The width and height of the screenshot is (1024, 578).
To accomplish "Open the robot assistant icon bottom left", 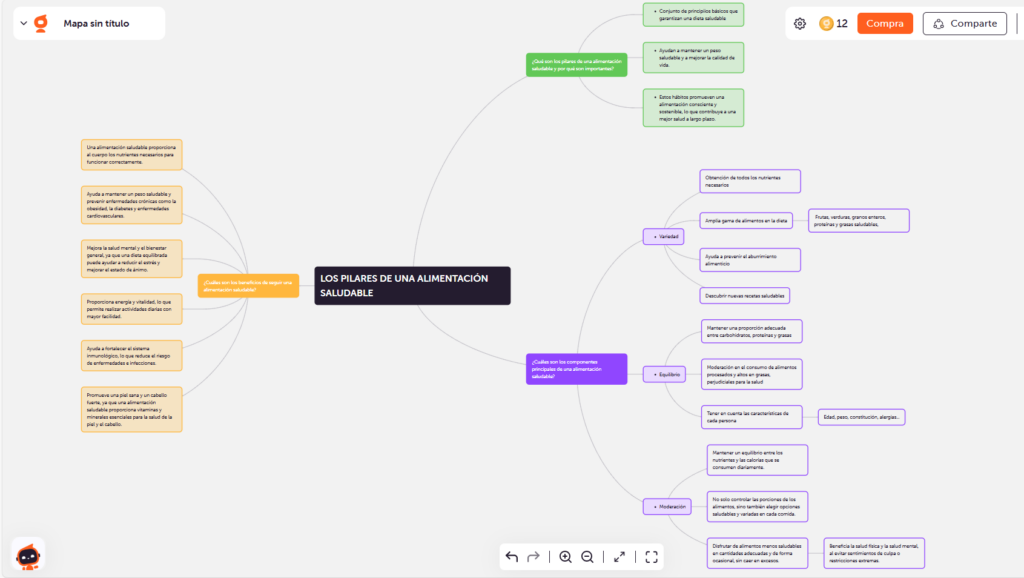I will point(30,554).
